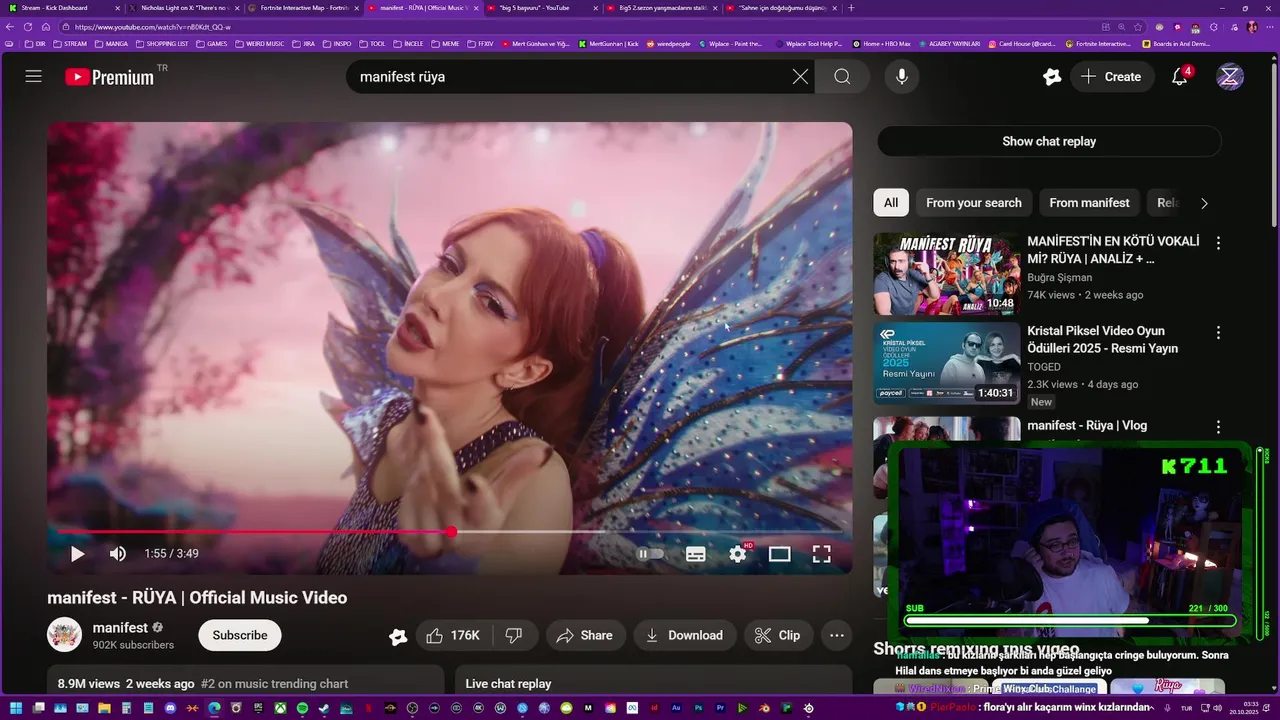Share the video

[585, 636]
